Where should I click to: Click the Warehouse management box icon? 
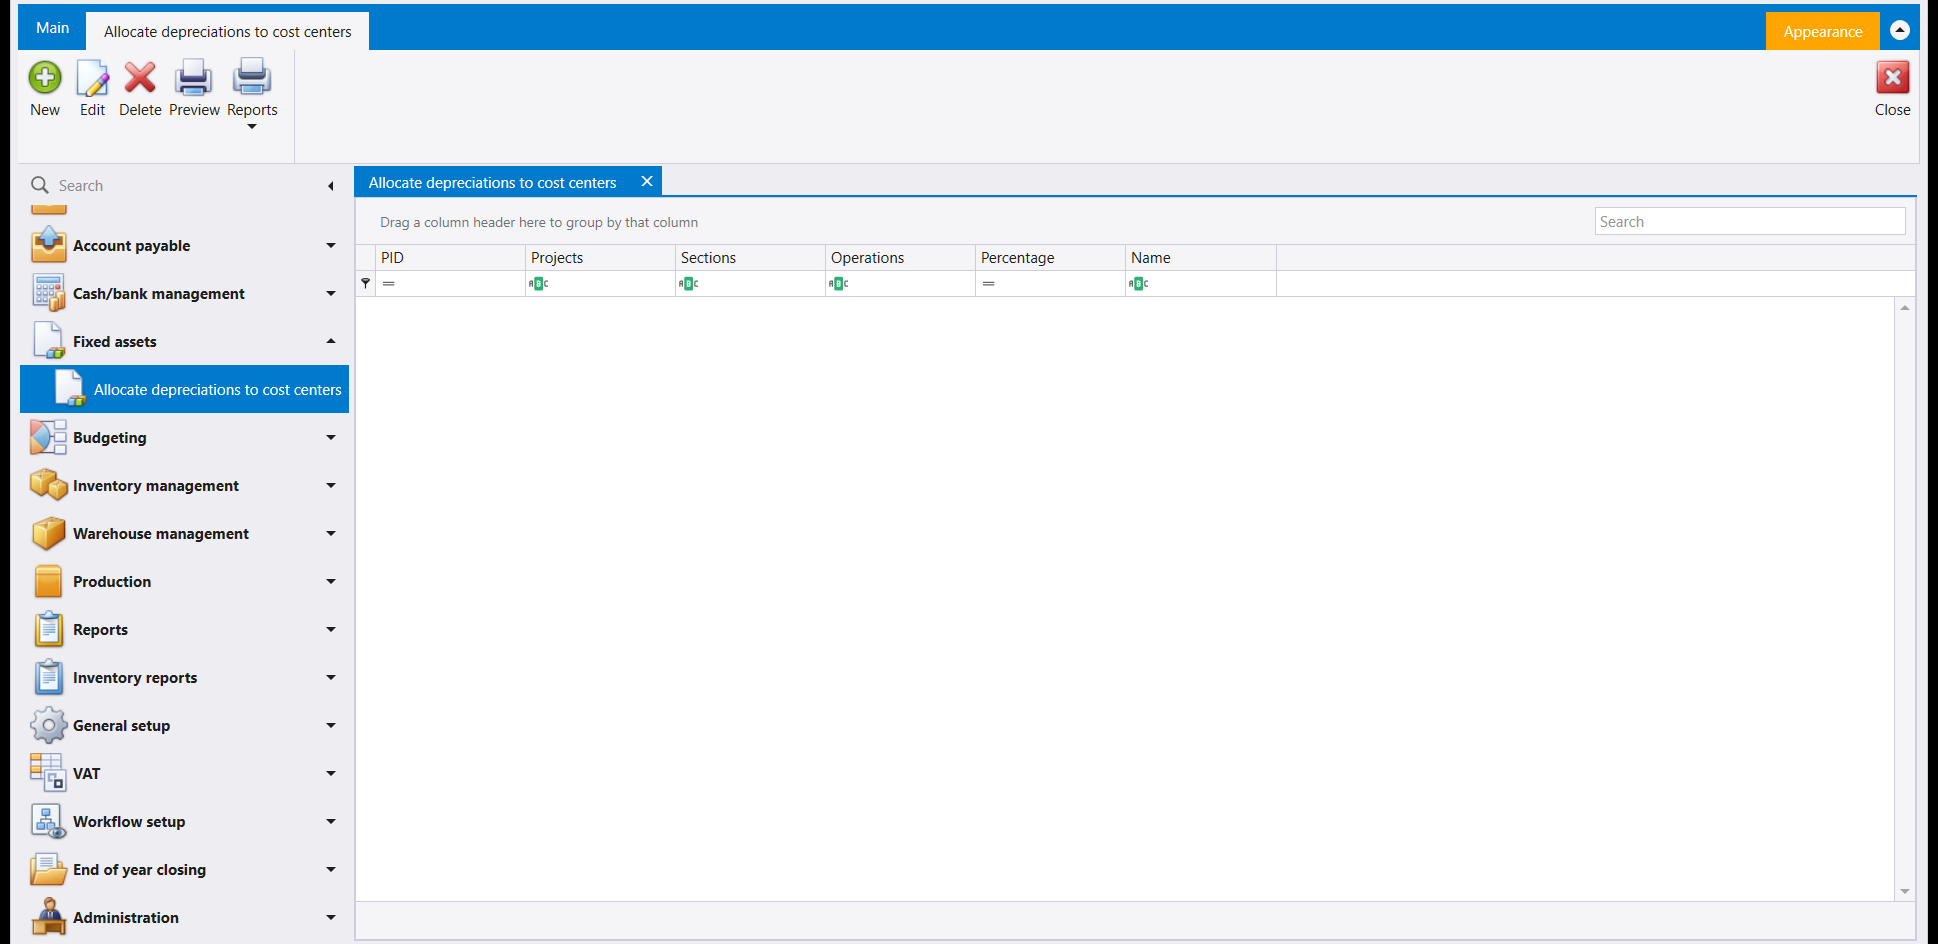[48, 533]
